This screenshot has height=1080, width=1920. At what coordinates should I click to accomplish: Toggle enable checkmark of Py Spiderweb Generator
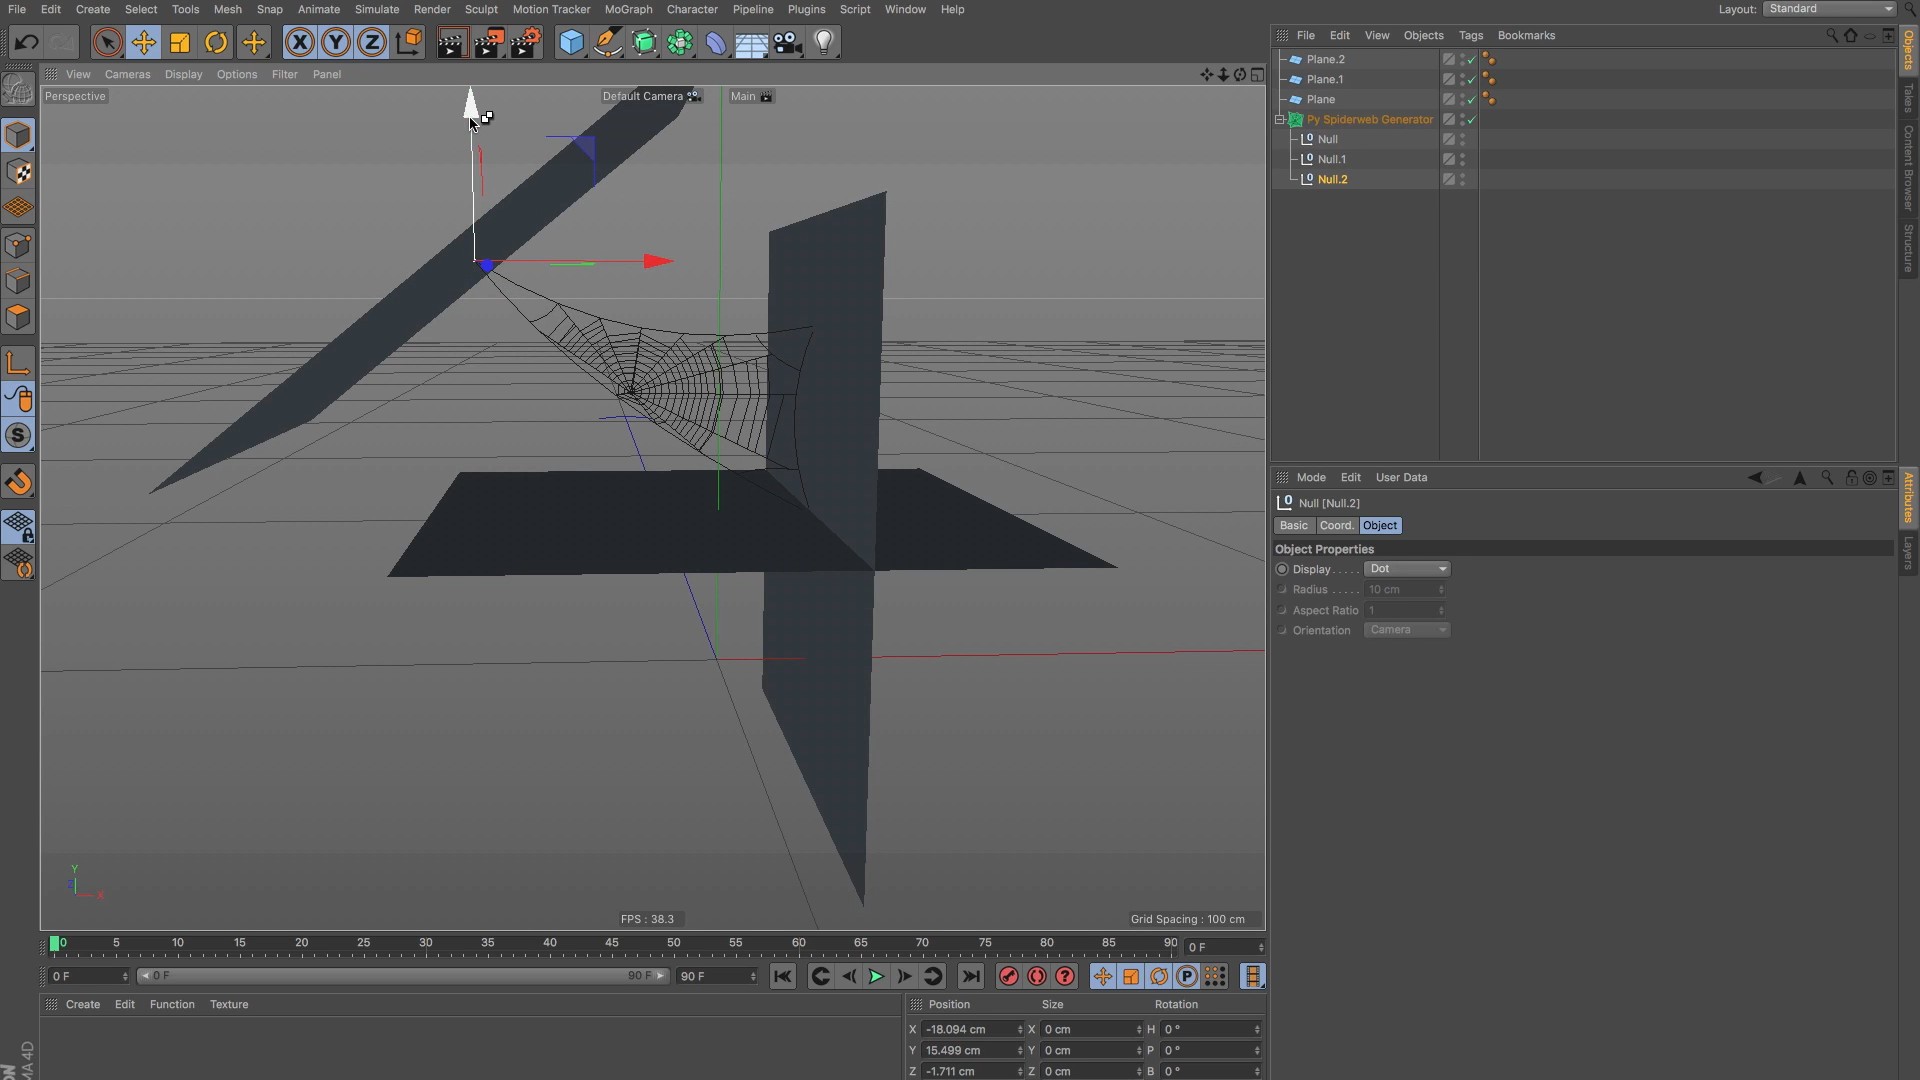click(x=1472, y=120)
